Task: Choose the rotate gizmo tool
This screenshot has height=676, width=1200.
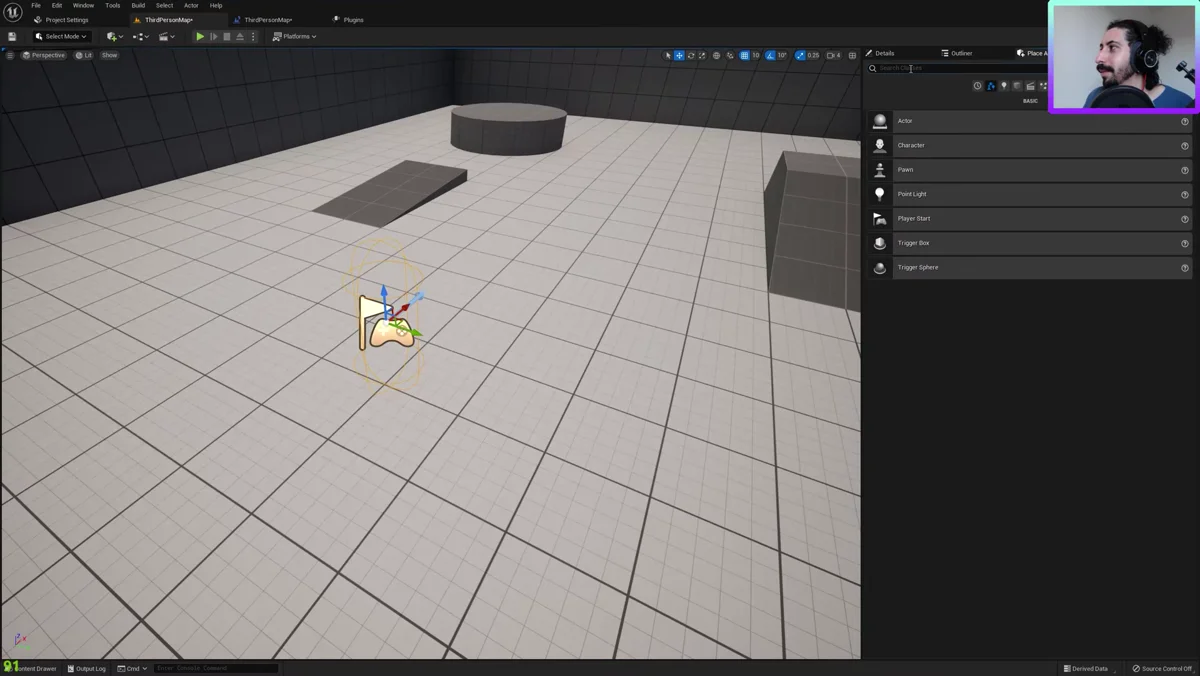Action: [x=690, y=55]
